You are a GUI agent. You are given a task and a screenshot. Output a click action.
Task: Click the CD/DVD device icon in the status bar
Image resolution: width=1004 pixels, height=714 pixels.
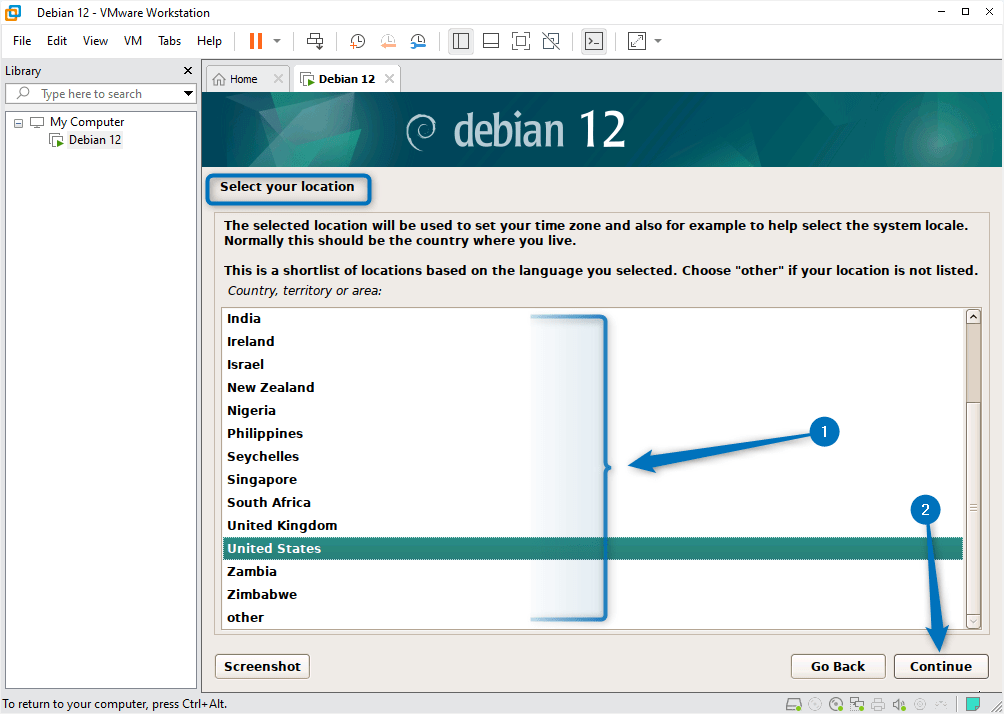[x=835, y=703]
